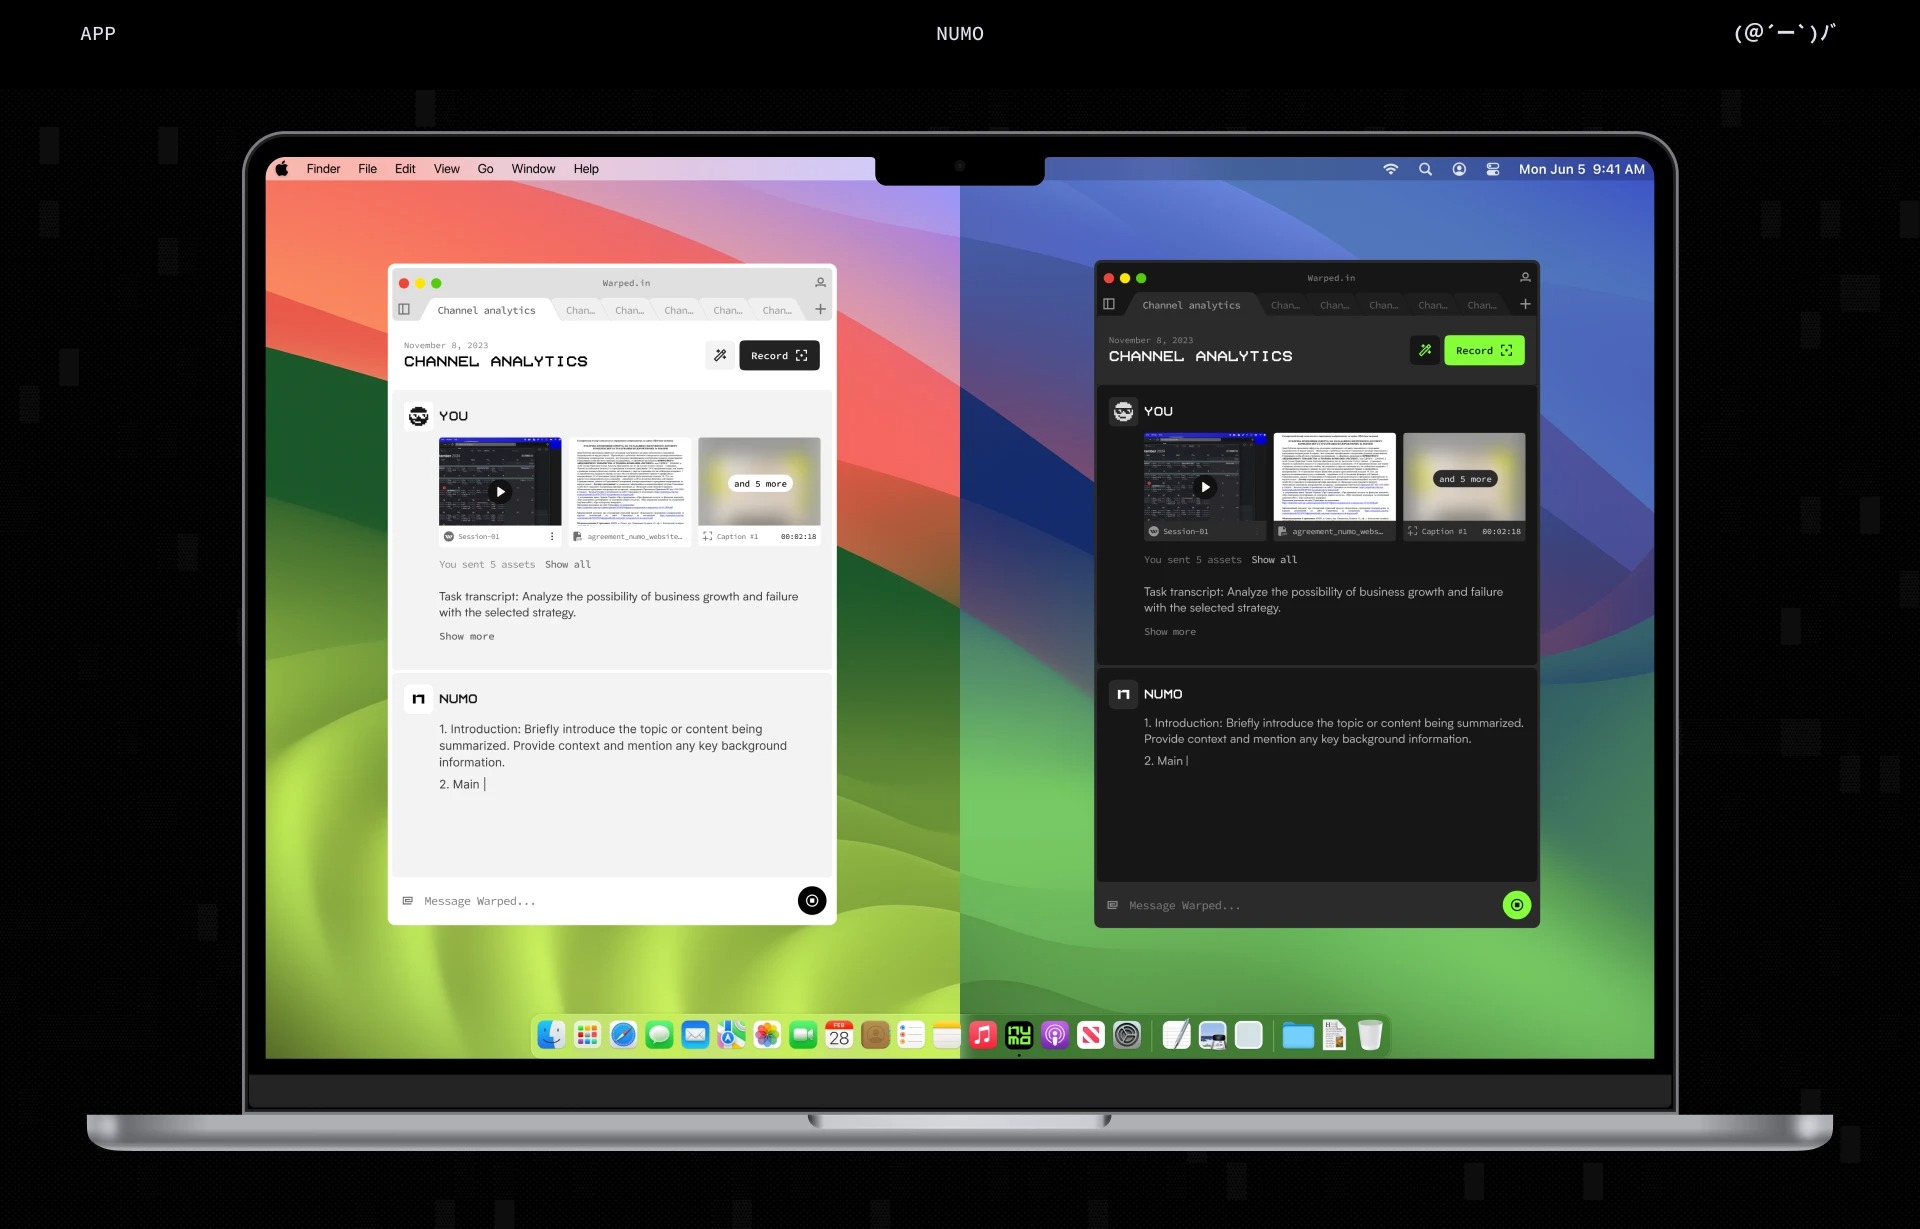
Task: Click the black Record button
Action: click(x=779, y=355)
